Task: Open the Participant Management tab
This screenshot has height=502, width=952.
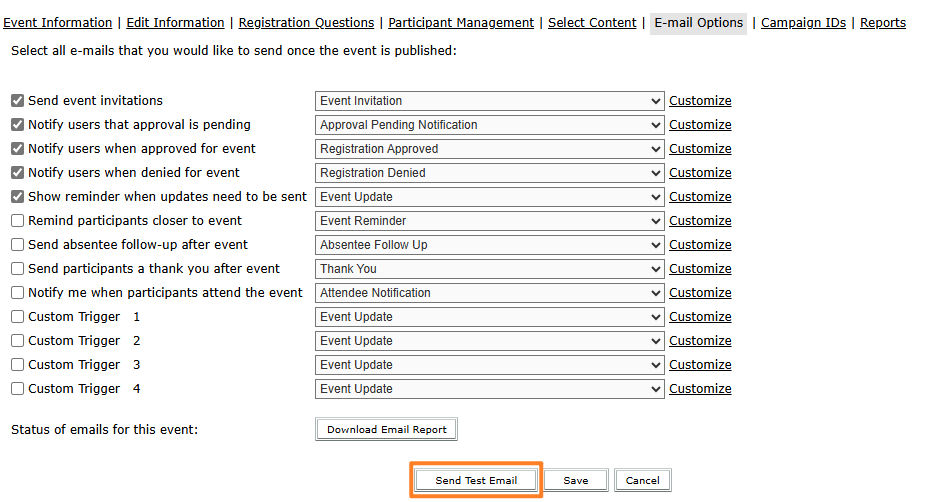Action: point(461,23)
